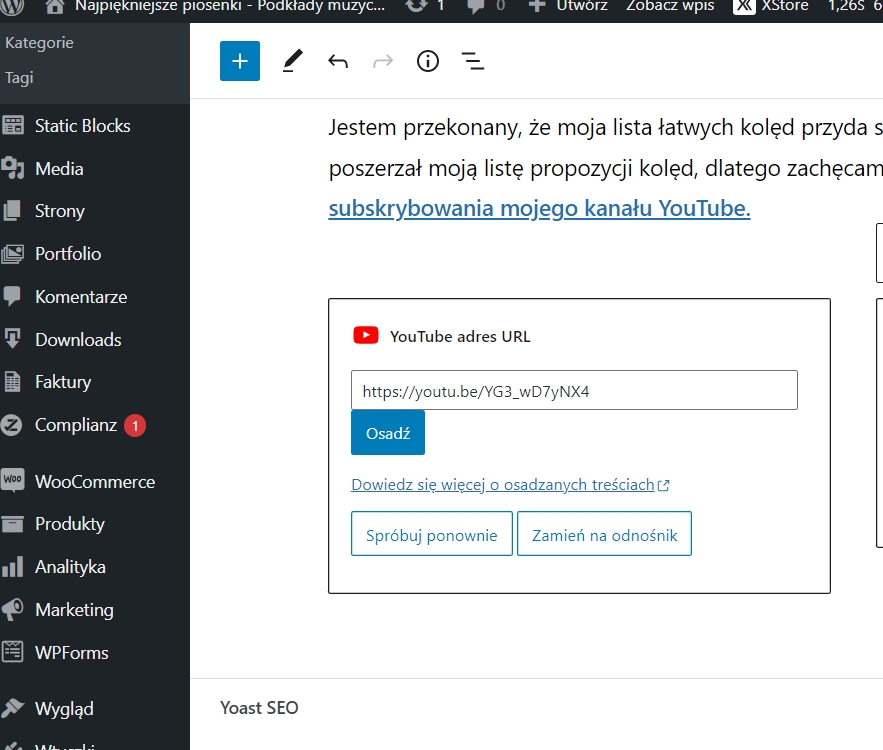Open Faktury menu label
The height and width of the screenshot is (750, 883).
pyautogui.click(x=63, y=382)
